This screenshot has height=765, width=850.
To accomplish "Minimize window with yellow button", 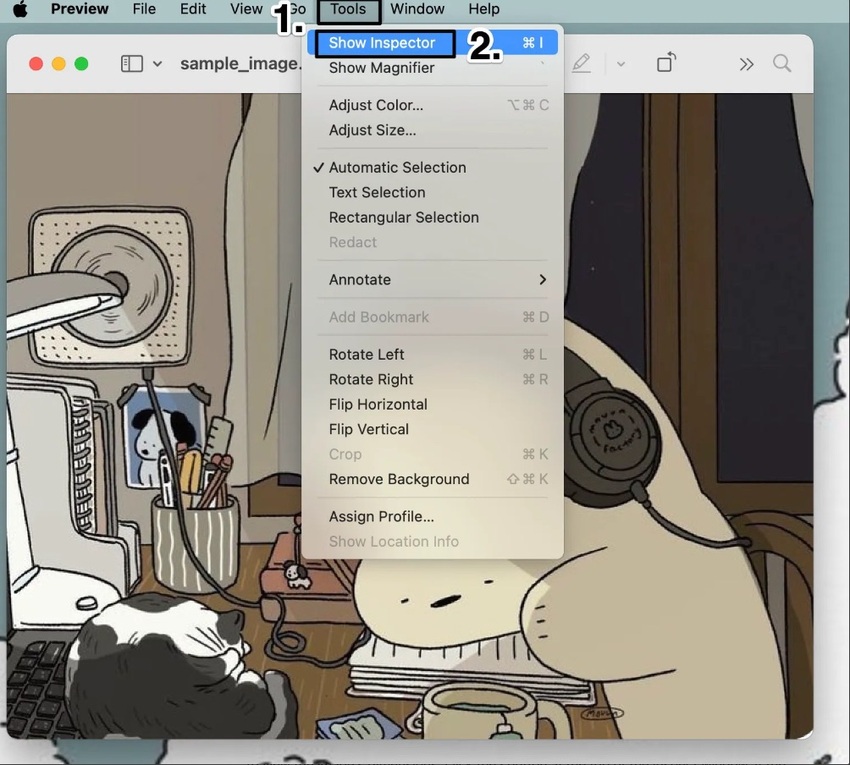I will click(x=59, y=64).
